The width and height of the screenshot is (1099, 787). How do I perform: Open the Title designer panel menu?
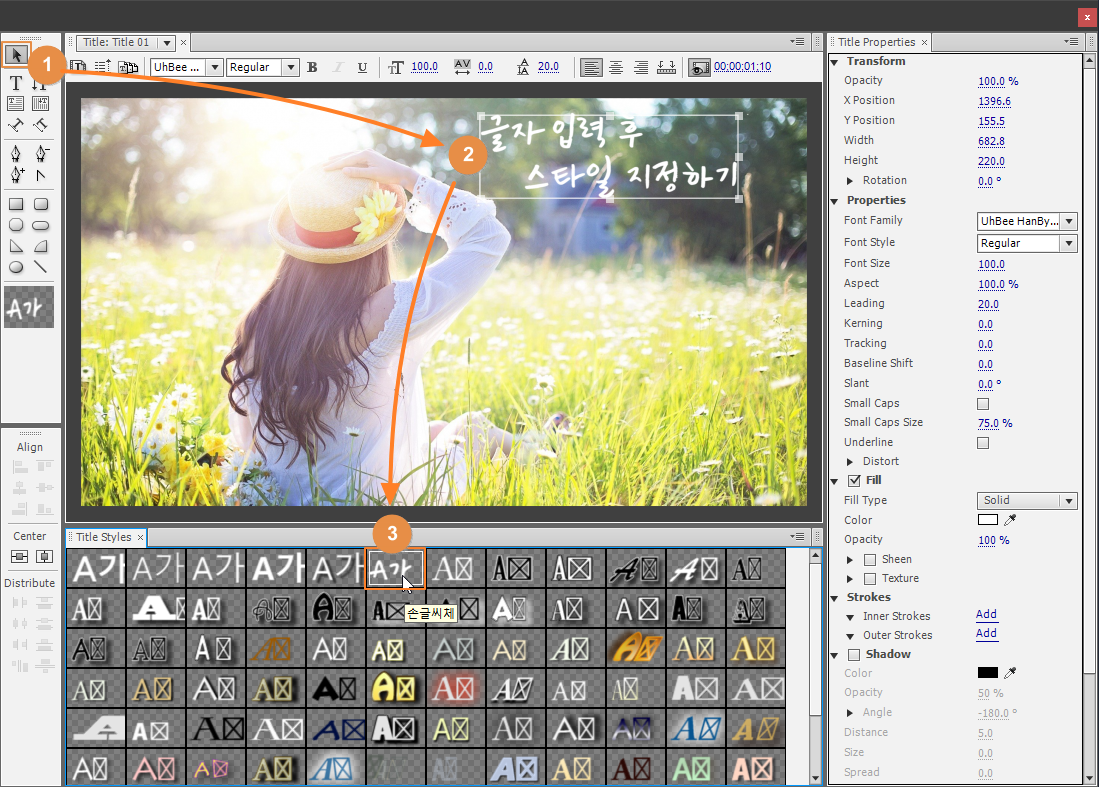point(798,41)
